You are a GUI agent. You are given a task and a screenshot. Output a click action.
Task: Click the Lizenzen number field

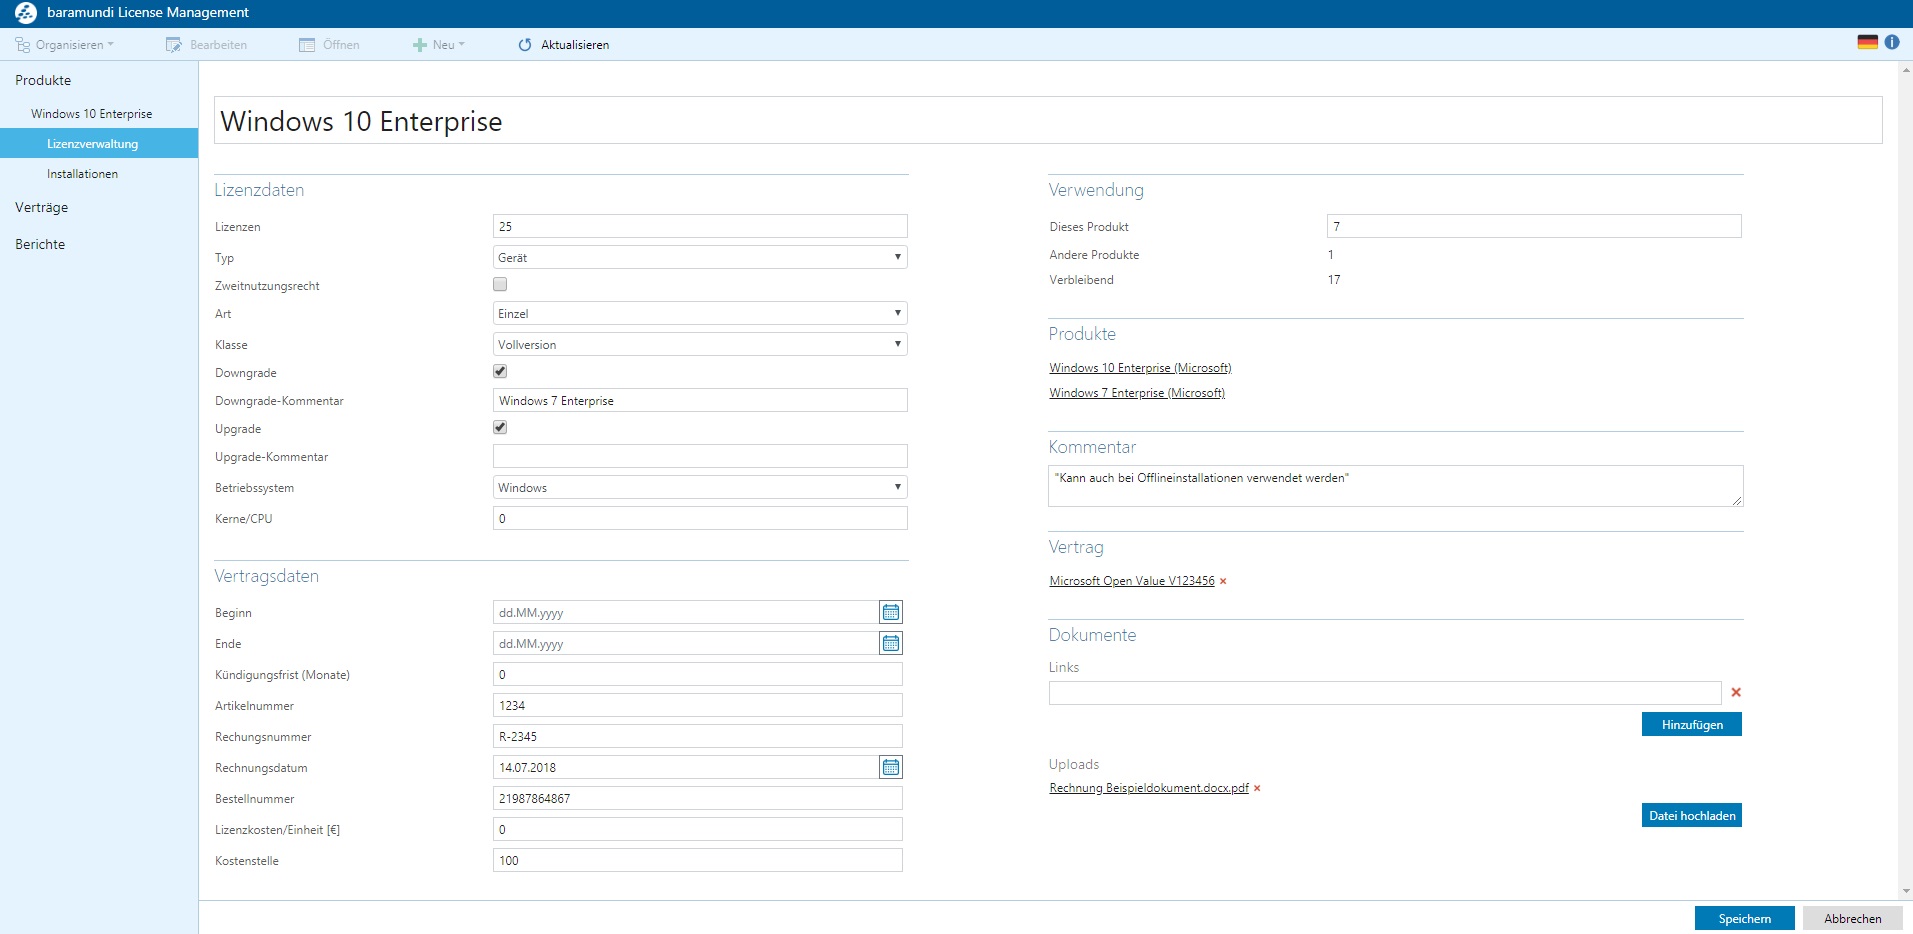[700, 226]
